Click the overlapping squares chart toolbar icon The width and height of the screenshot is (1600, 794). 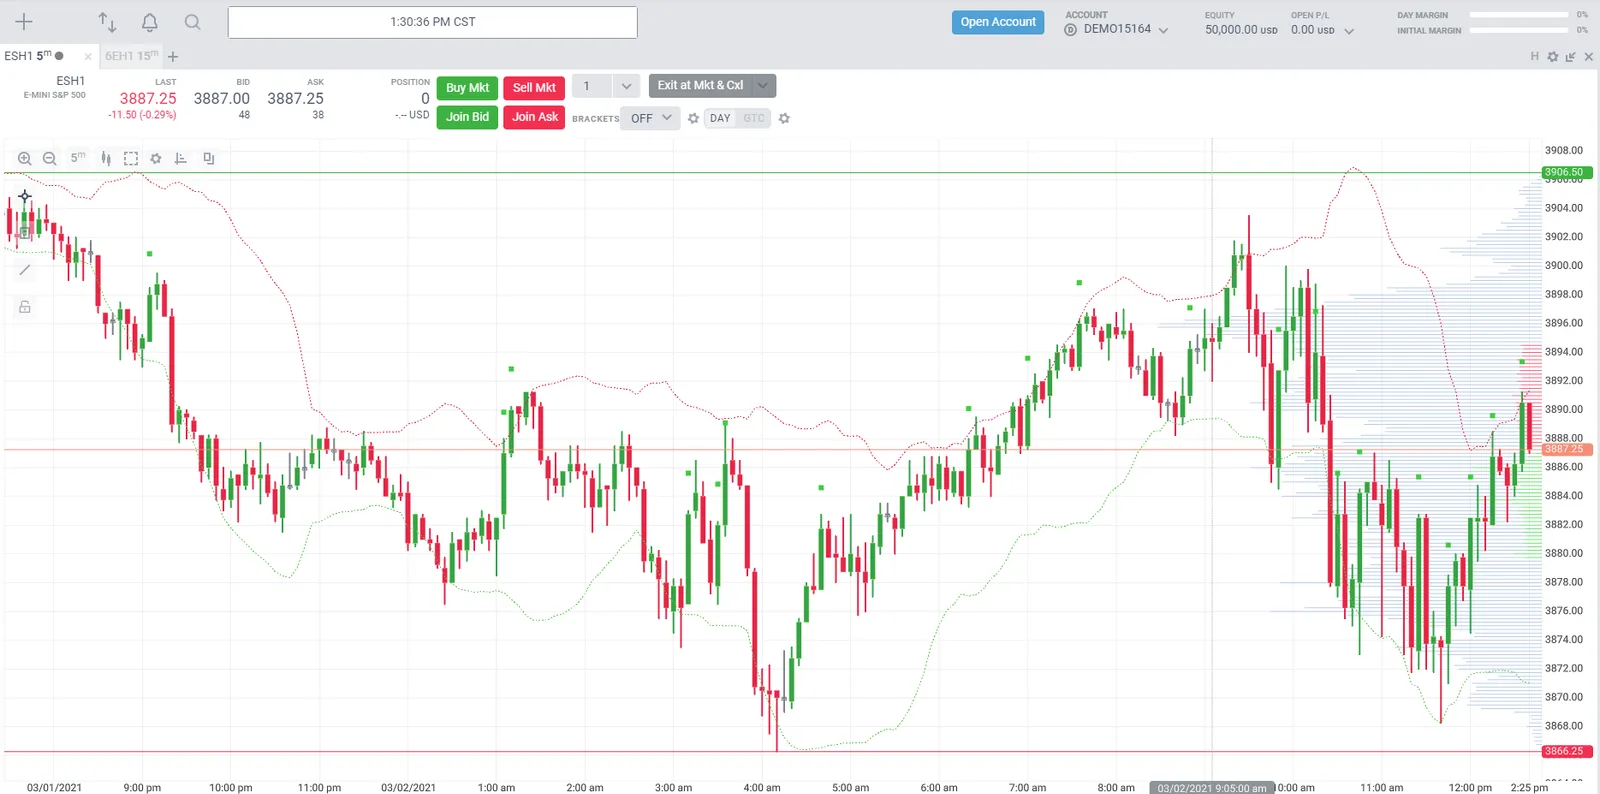[x=209, y=158]
